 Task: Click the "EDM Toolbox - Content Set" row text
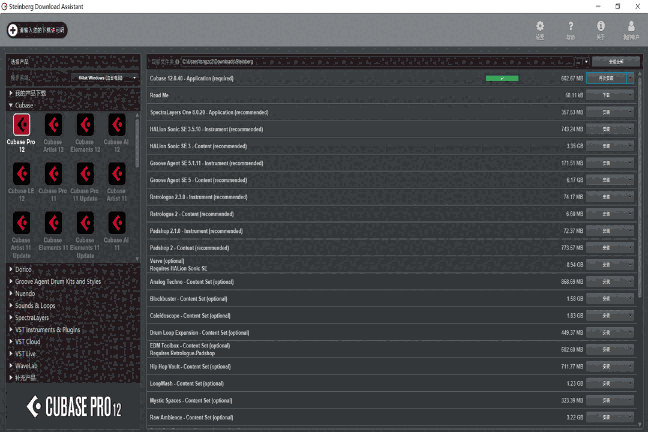(x=190, y=346)
